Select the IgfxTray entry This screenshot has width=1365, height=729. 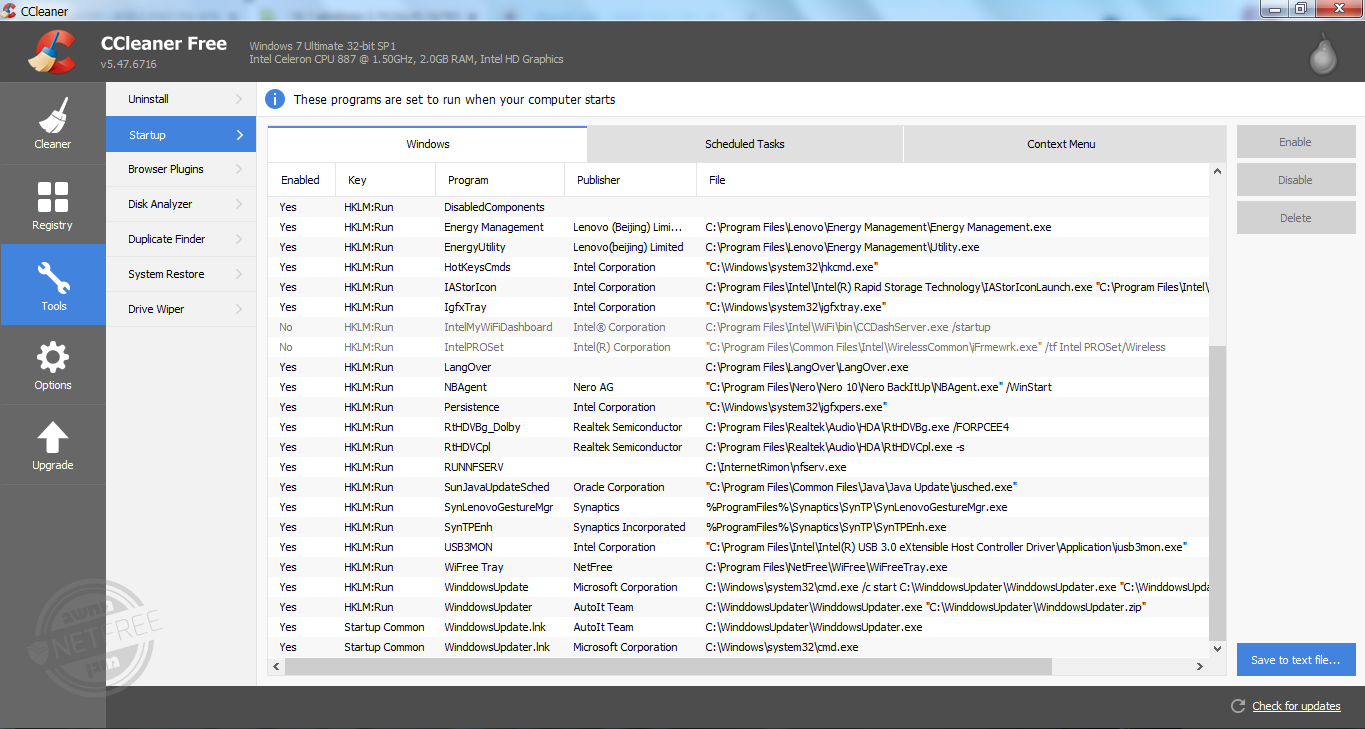(x=739, y=307)
